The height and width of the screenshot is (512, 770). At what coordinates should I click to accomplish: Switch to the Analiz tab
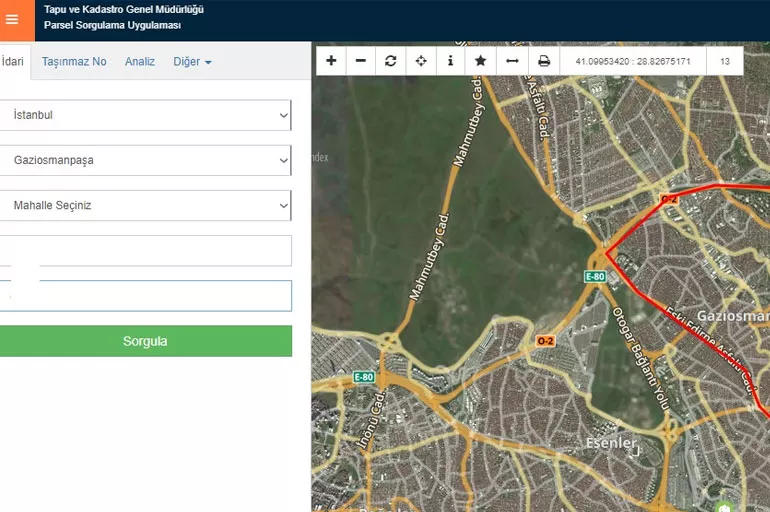[x=140, y=62]
